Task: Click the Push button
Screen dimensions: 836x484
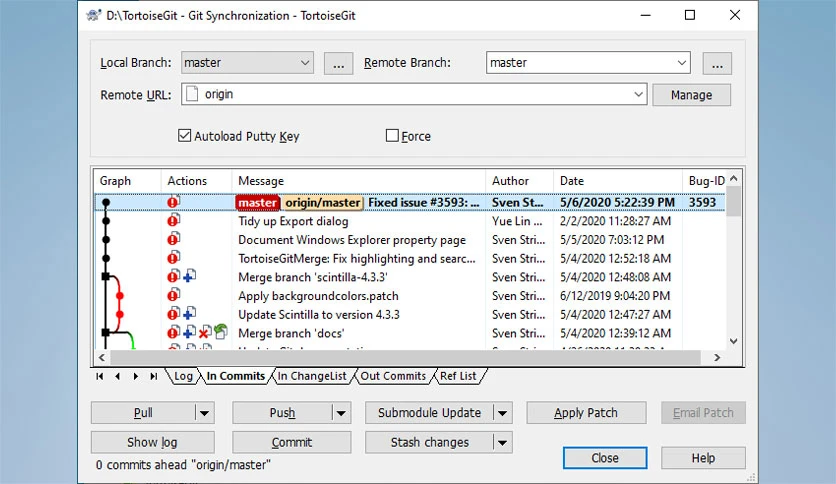Action: pos(282,413)
